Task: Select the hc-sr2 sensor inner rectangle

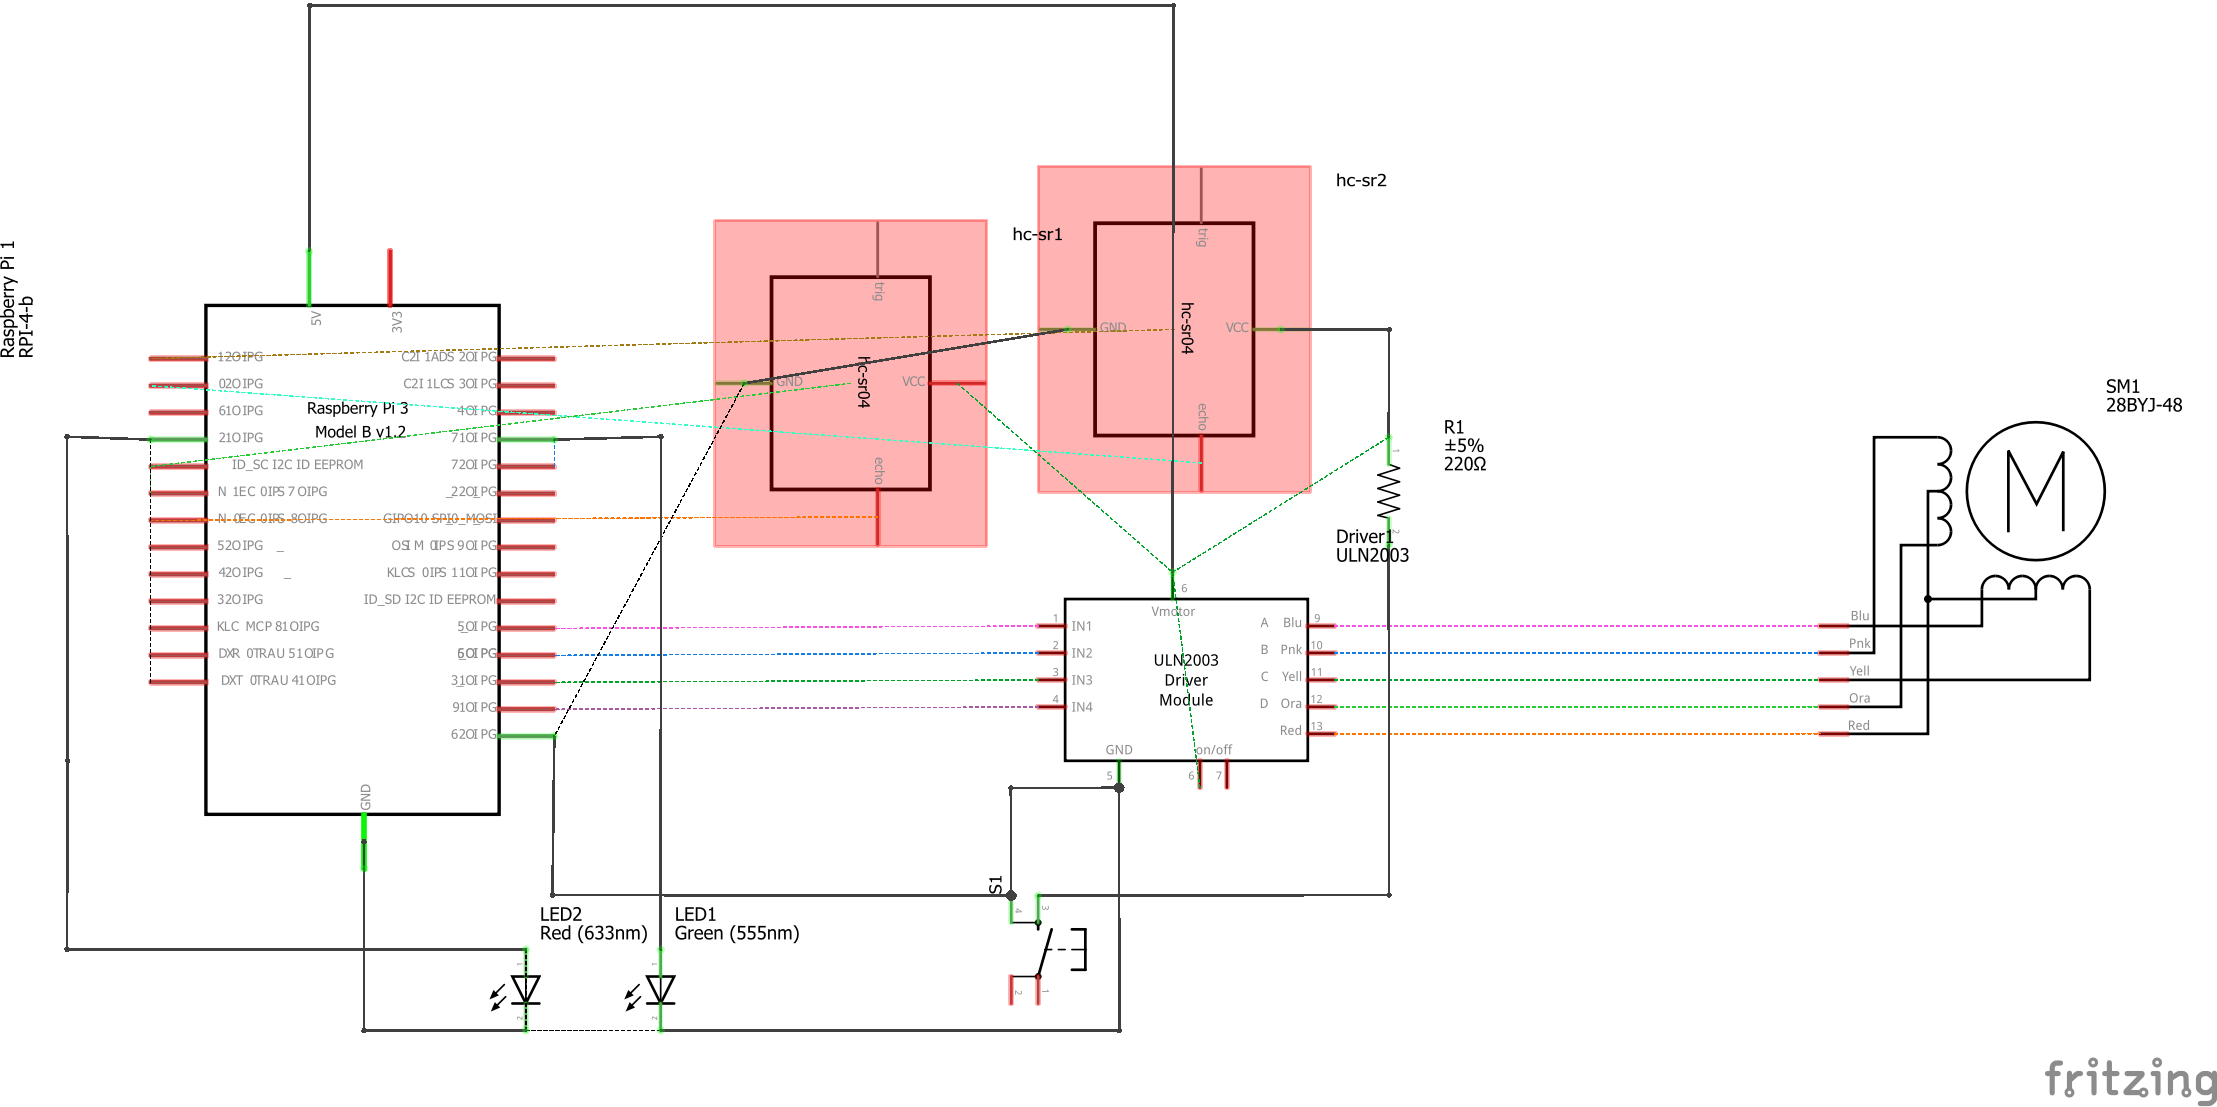Action: click(1174, 329)
